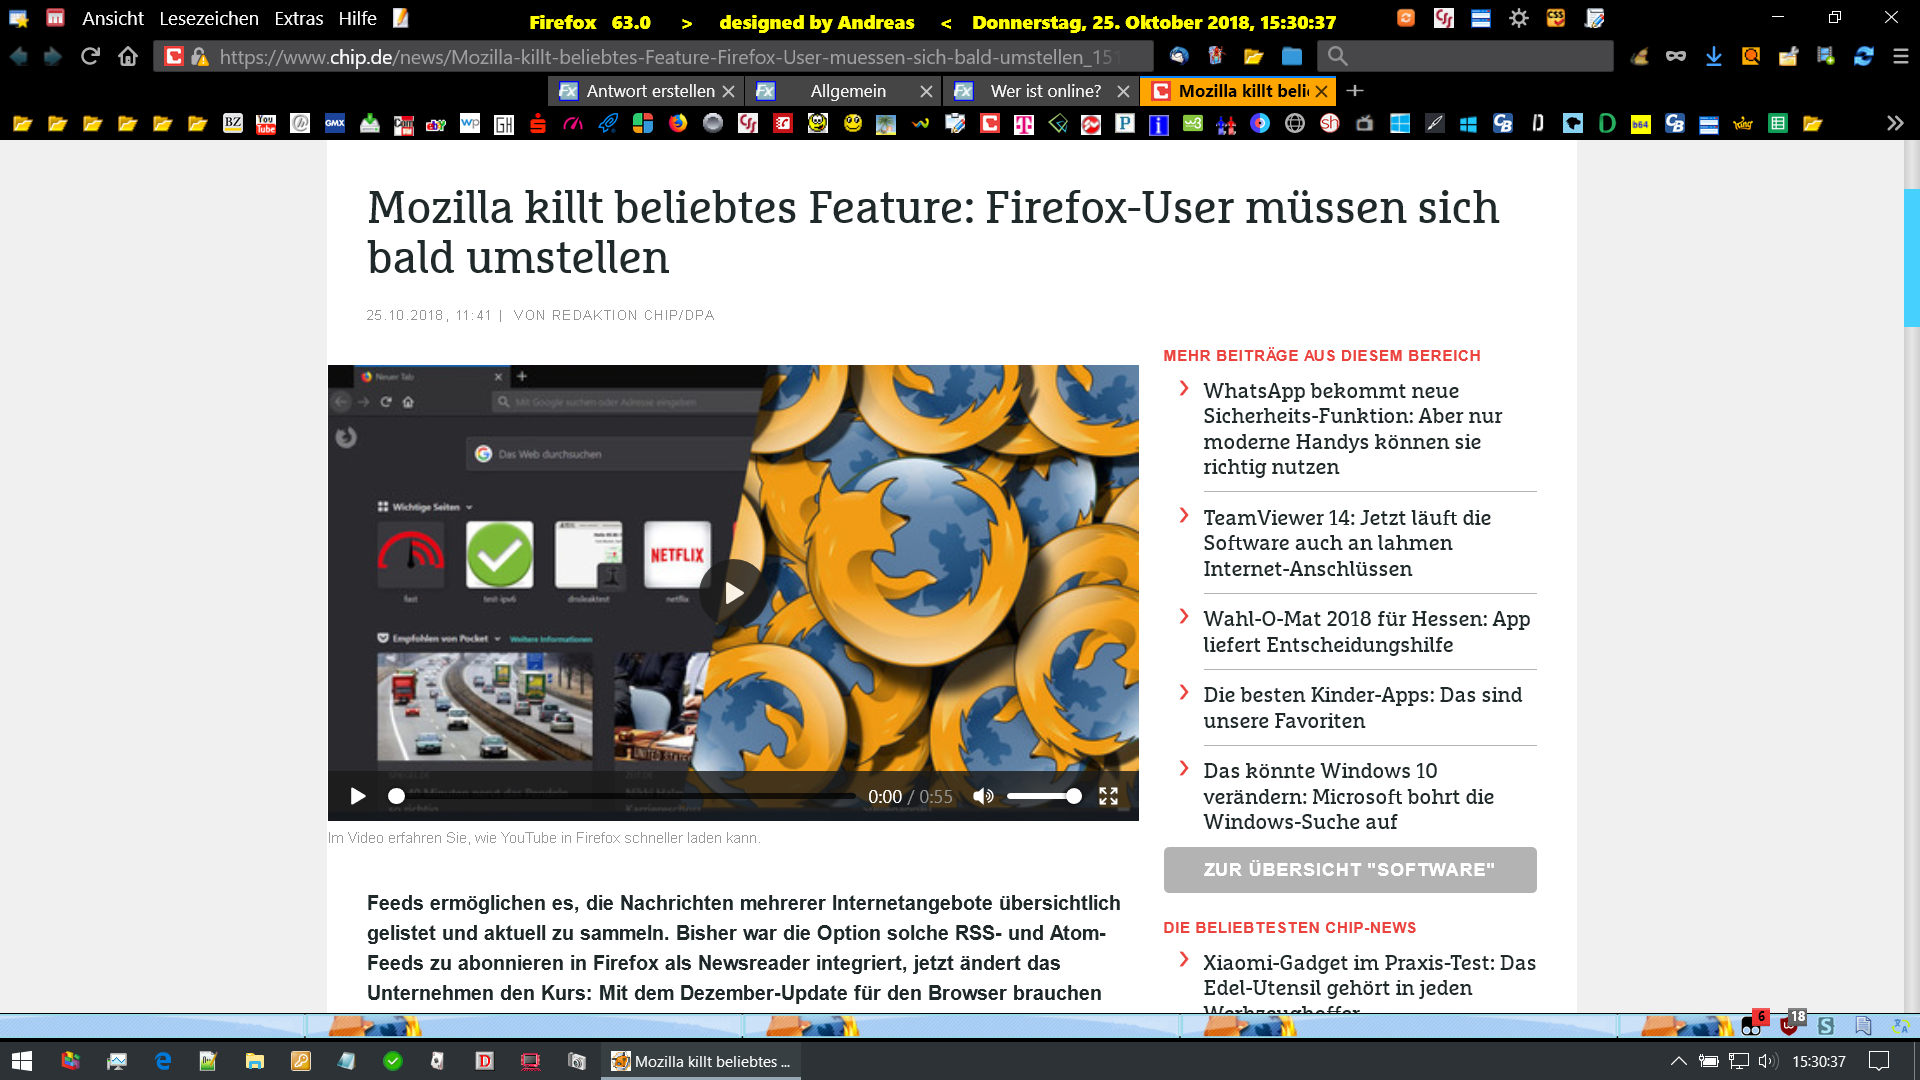1920x1080 pixels.
Task: Toggle fullscreen on the video player
Action: pyautogui.click(x=1108, y=796)
